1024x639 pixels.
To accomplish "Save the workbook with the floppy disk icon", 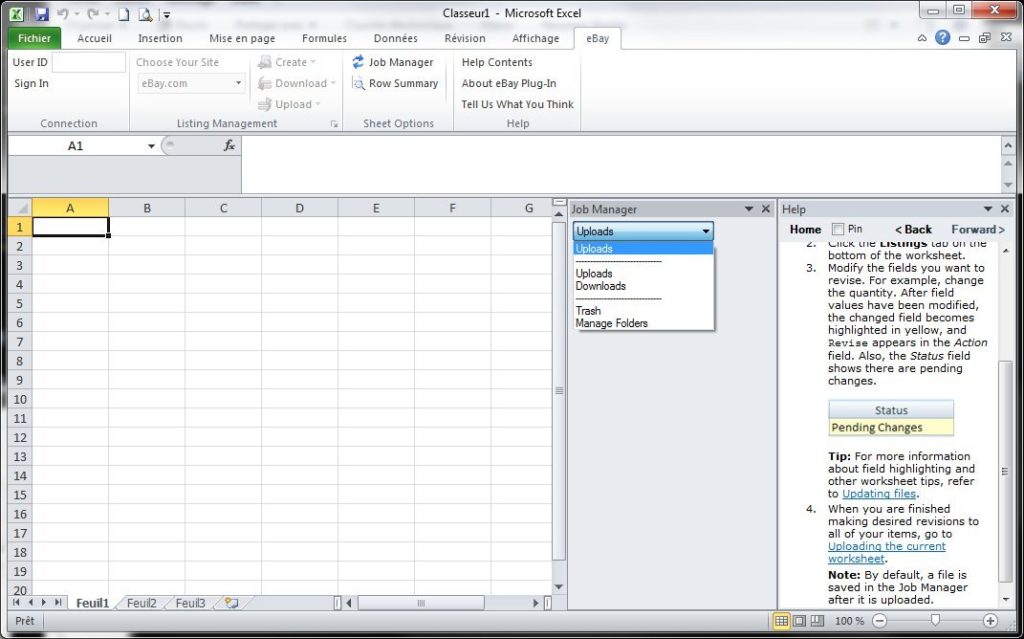I will click(41, 13).
